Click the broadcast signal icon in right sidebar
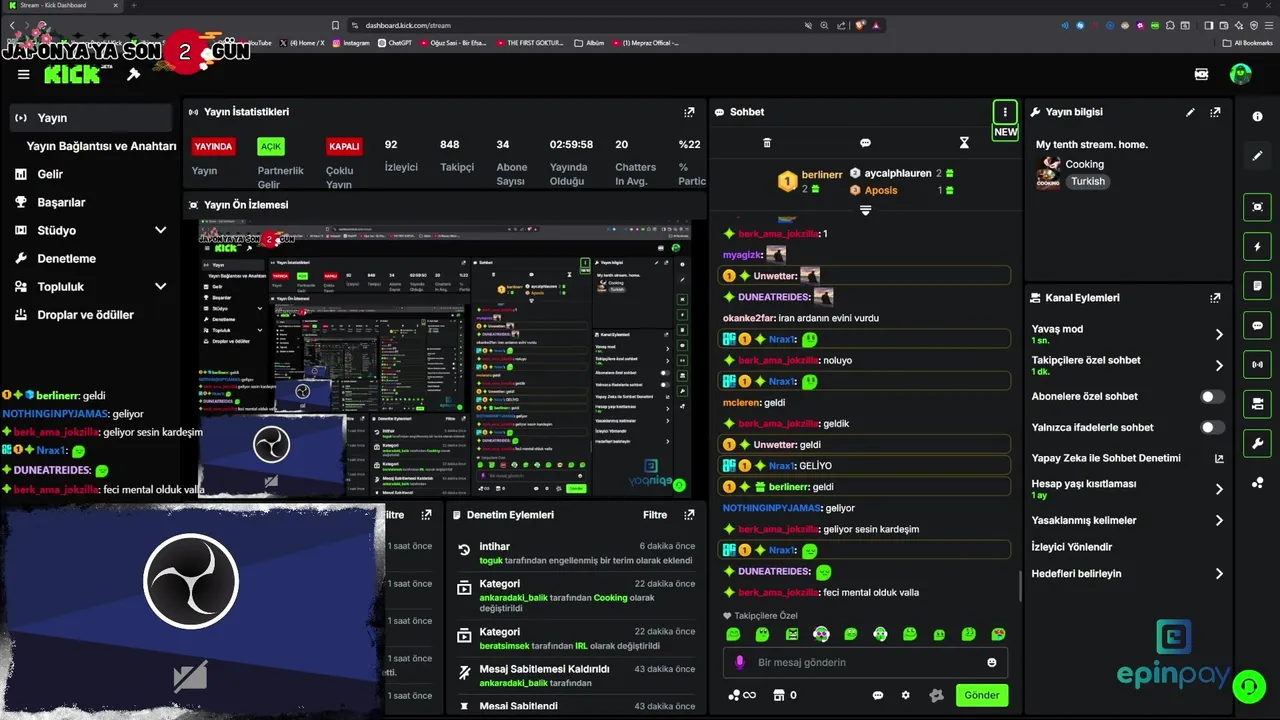The height and width of the screenshot is (720, 1280). pos(1258,365)
